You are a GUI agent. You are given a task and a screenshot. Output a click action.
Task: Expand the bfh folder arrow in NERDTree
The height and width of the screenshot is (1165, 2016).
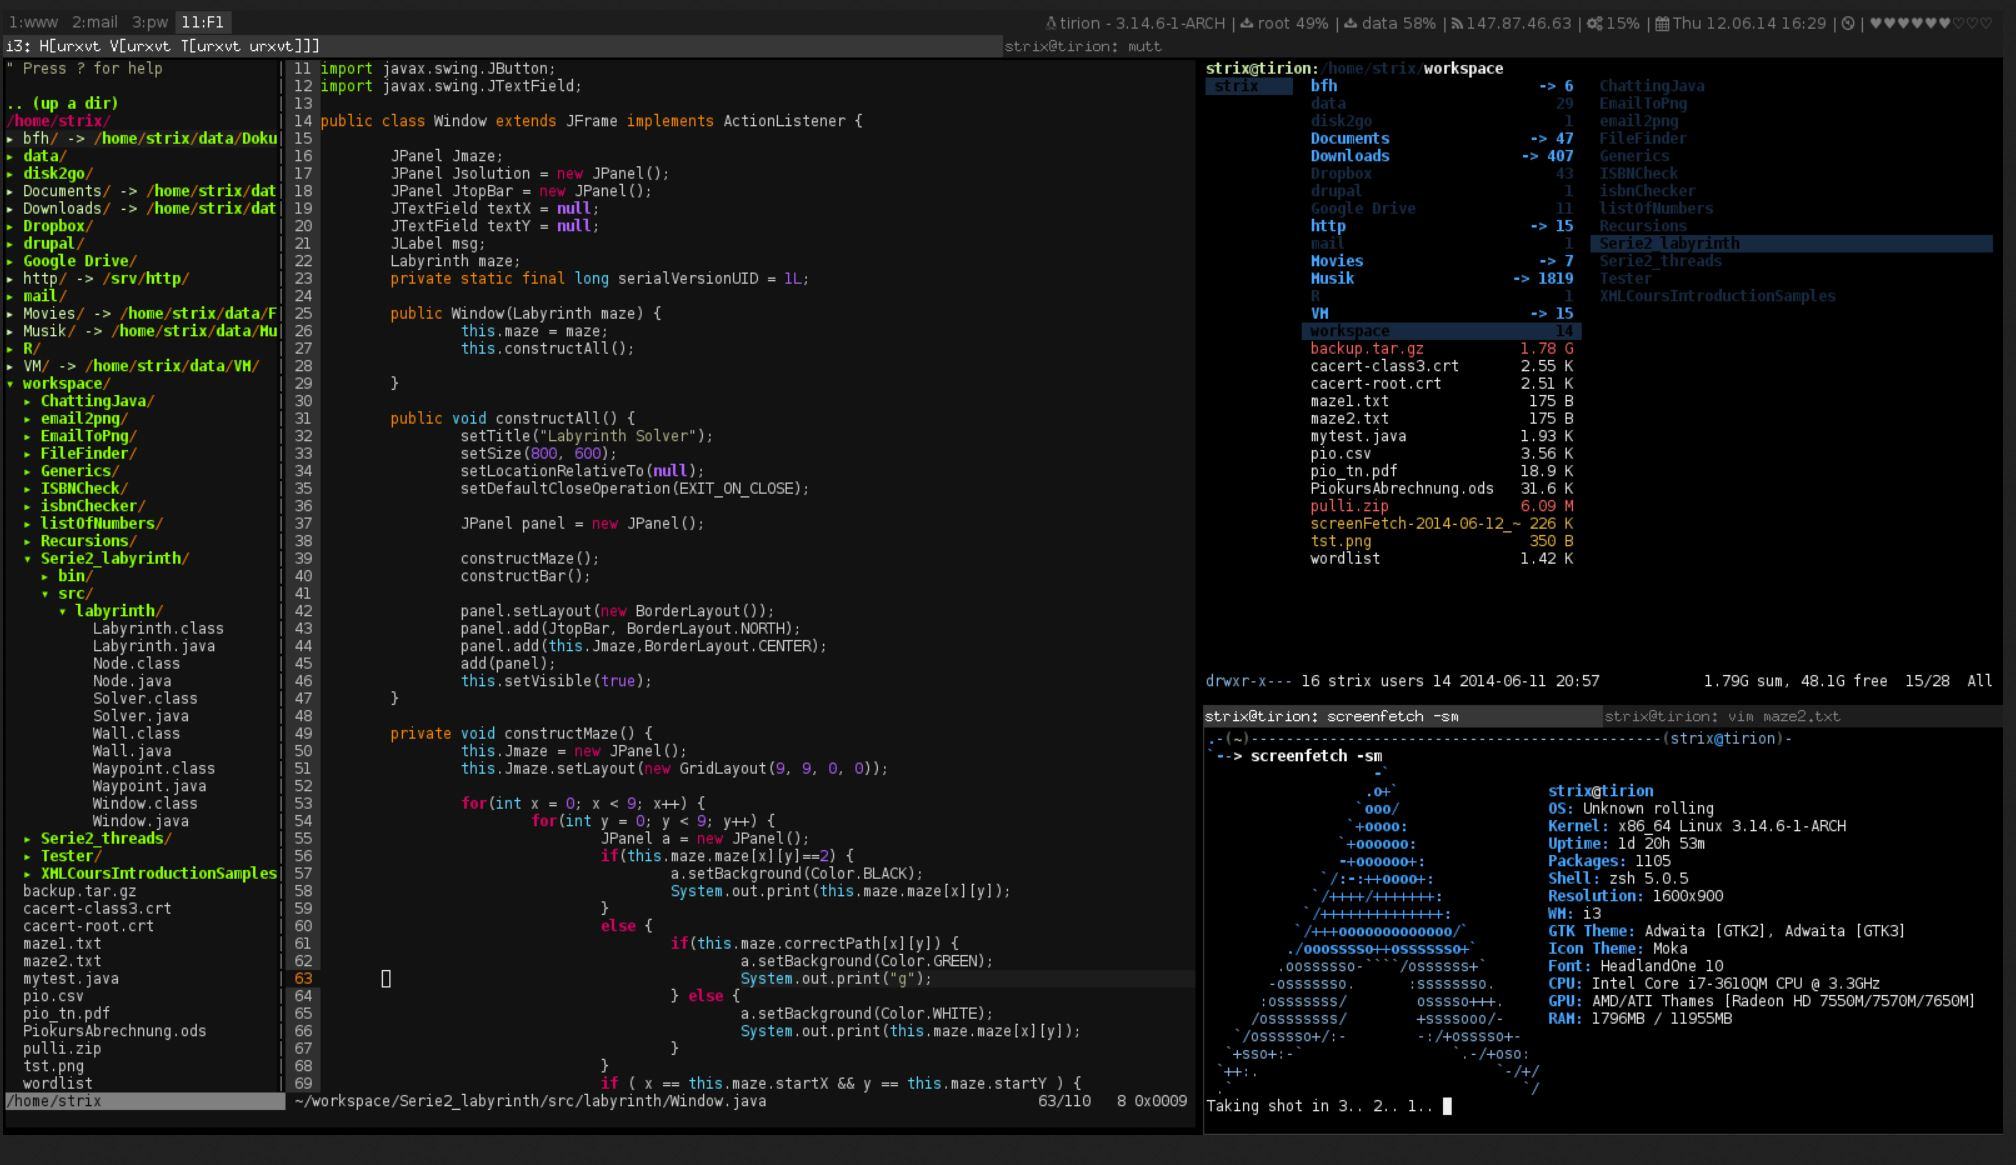pos(11,139)
